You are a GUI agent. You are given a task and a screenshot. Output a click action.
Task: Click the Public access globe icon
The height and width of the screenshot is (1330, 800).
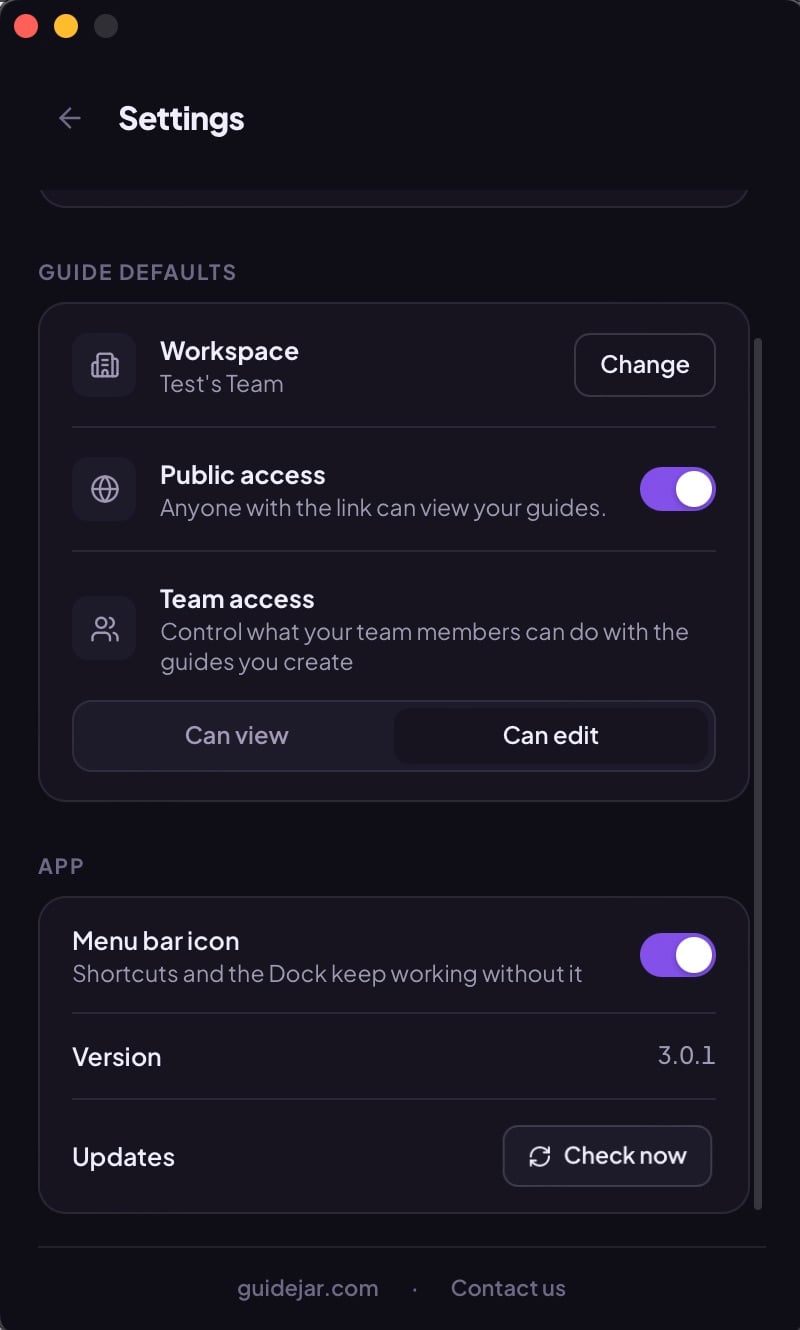(x=104, y=489)
